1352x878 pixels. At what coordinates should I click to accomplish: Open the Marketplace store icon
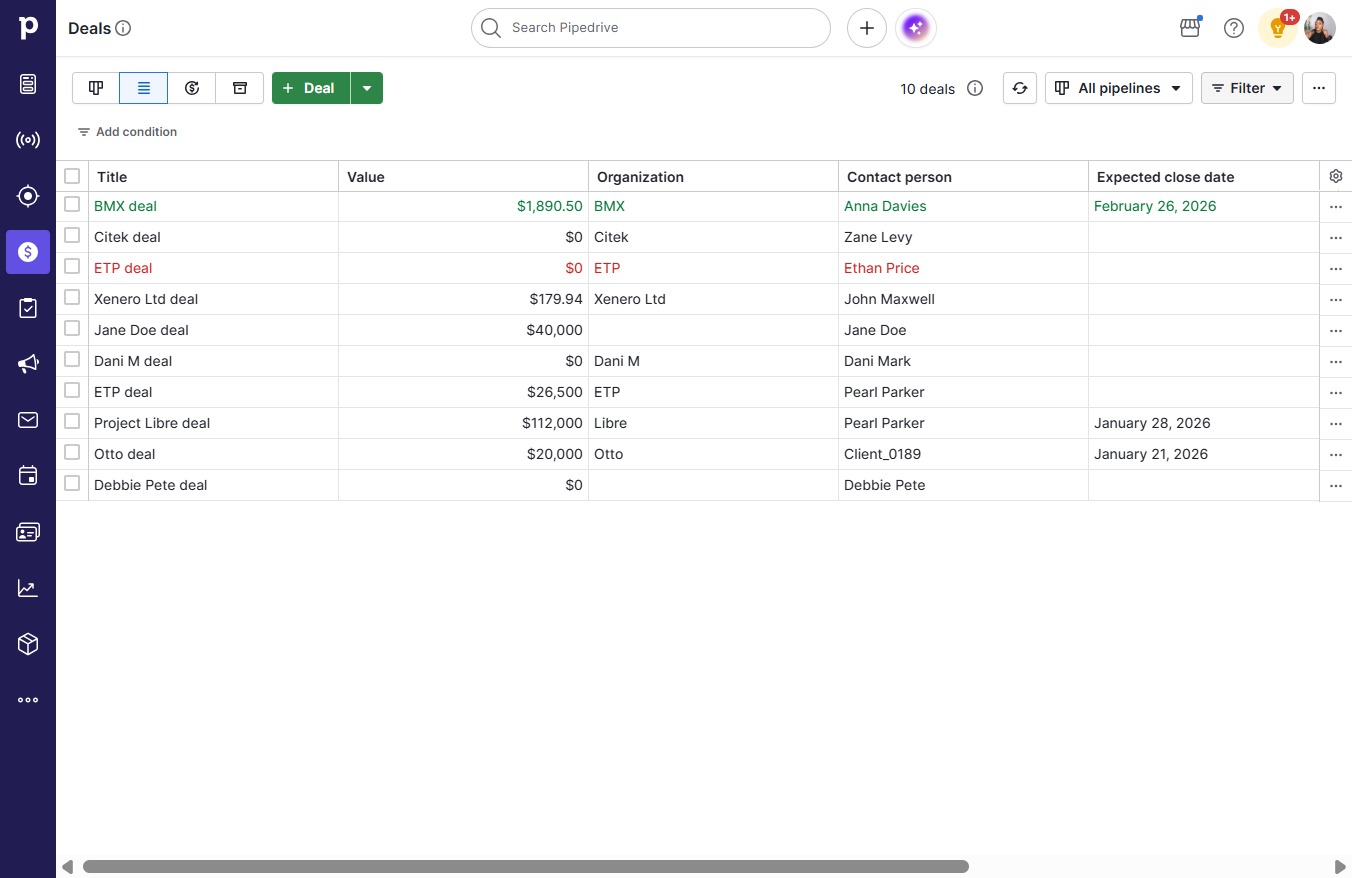click(x=1190, y=28)
